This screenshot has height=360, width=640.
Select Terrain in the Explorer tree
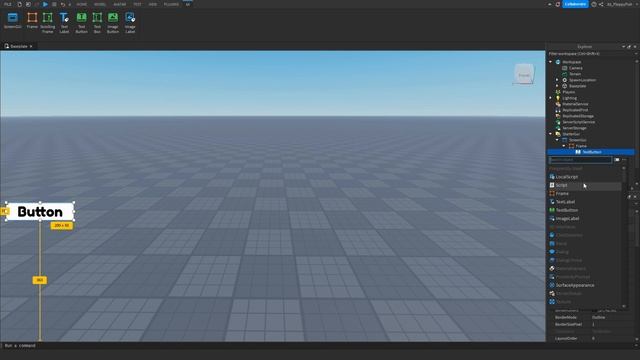click(x=575, y=74)
